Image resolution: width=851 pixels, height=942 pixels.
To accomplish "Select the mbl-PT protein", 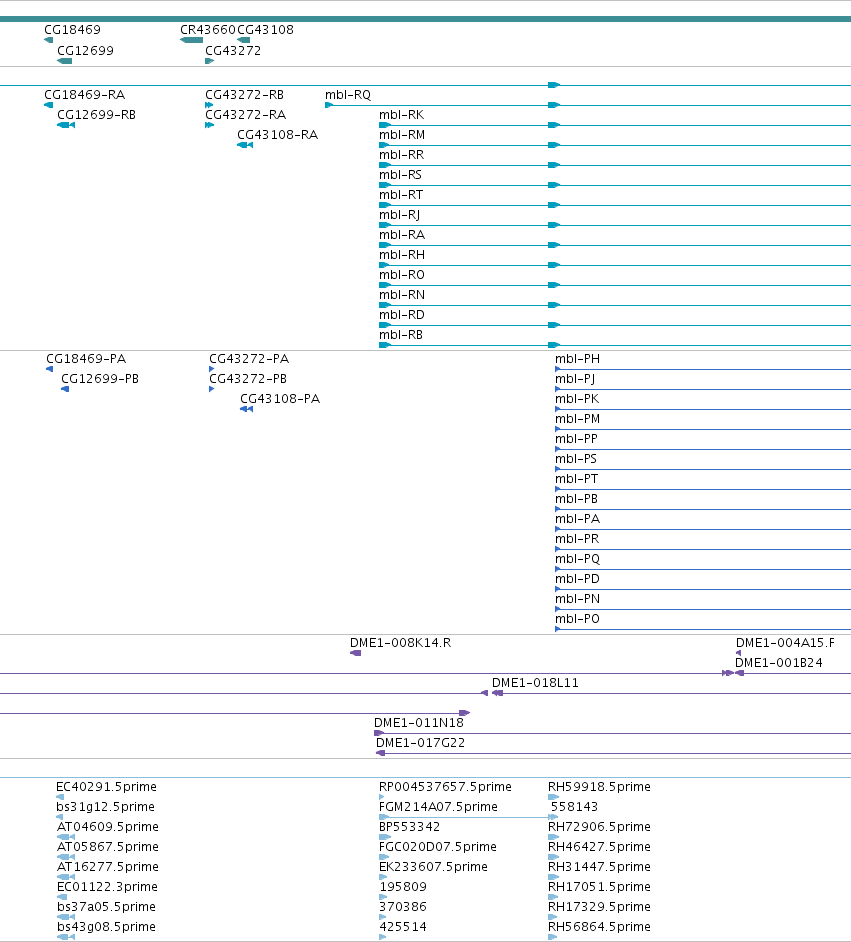I will [x=577, y=479].
